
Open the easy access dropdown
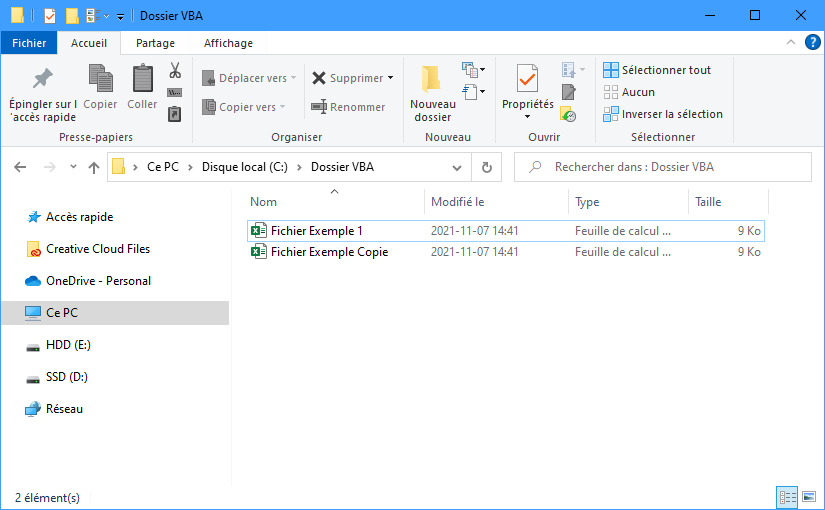click(474, 92)
